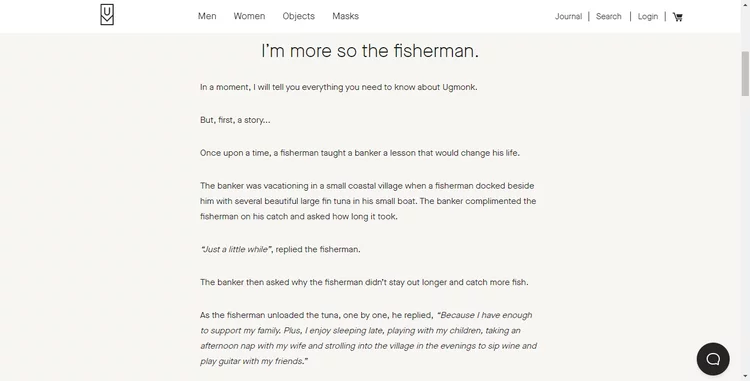Open the Men menu
Screen dimensions: 750x381
pos(207,16)
